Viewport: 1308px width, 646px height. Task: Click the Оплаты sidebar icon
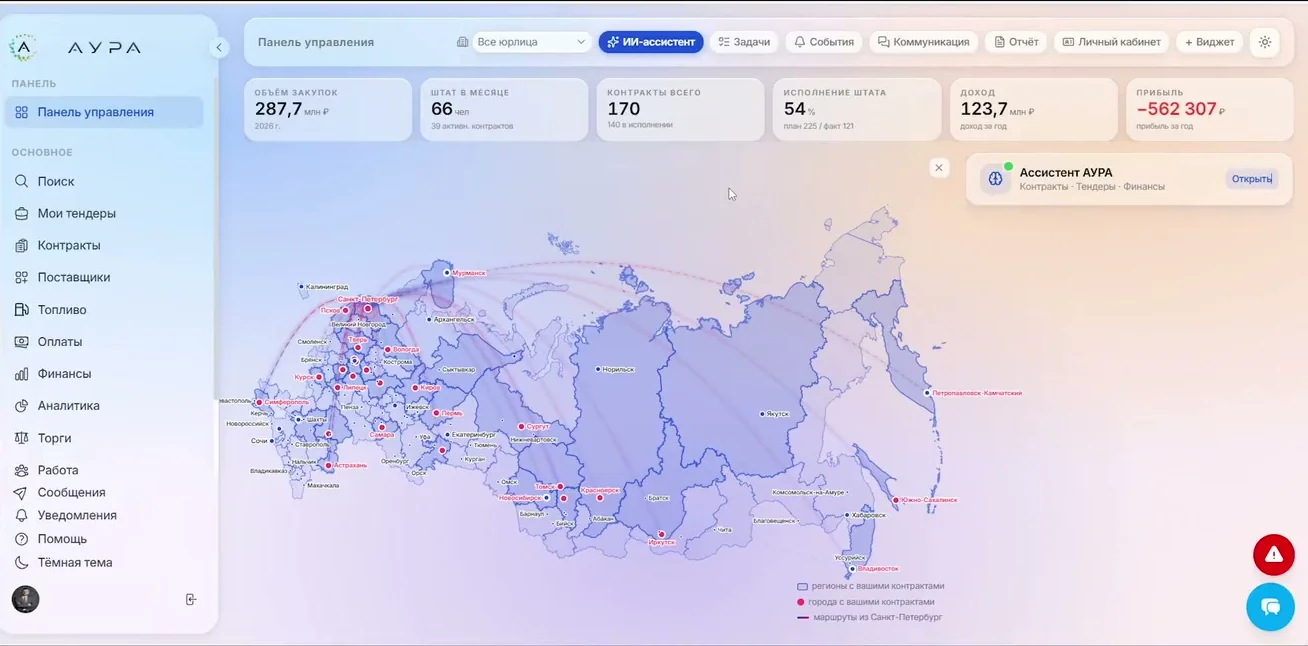click(x=21, y=341)
